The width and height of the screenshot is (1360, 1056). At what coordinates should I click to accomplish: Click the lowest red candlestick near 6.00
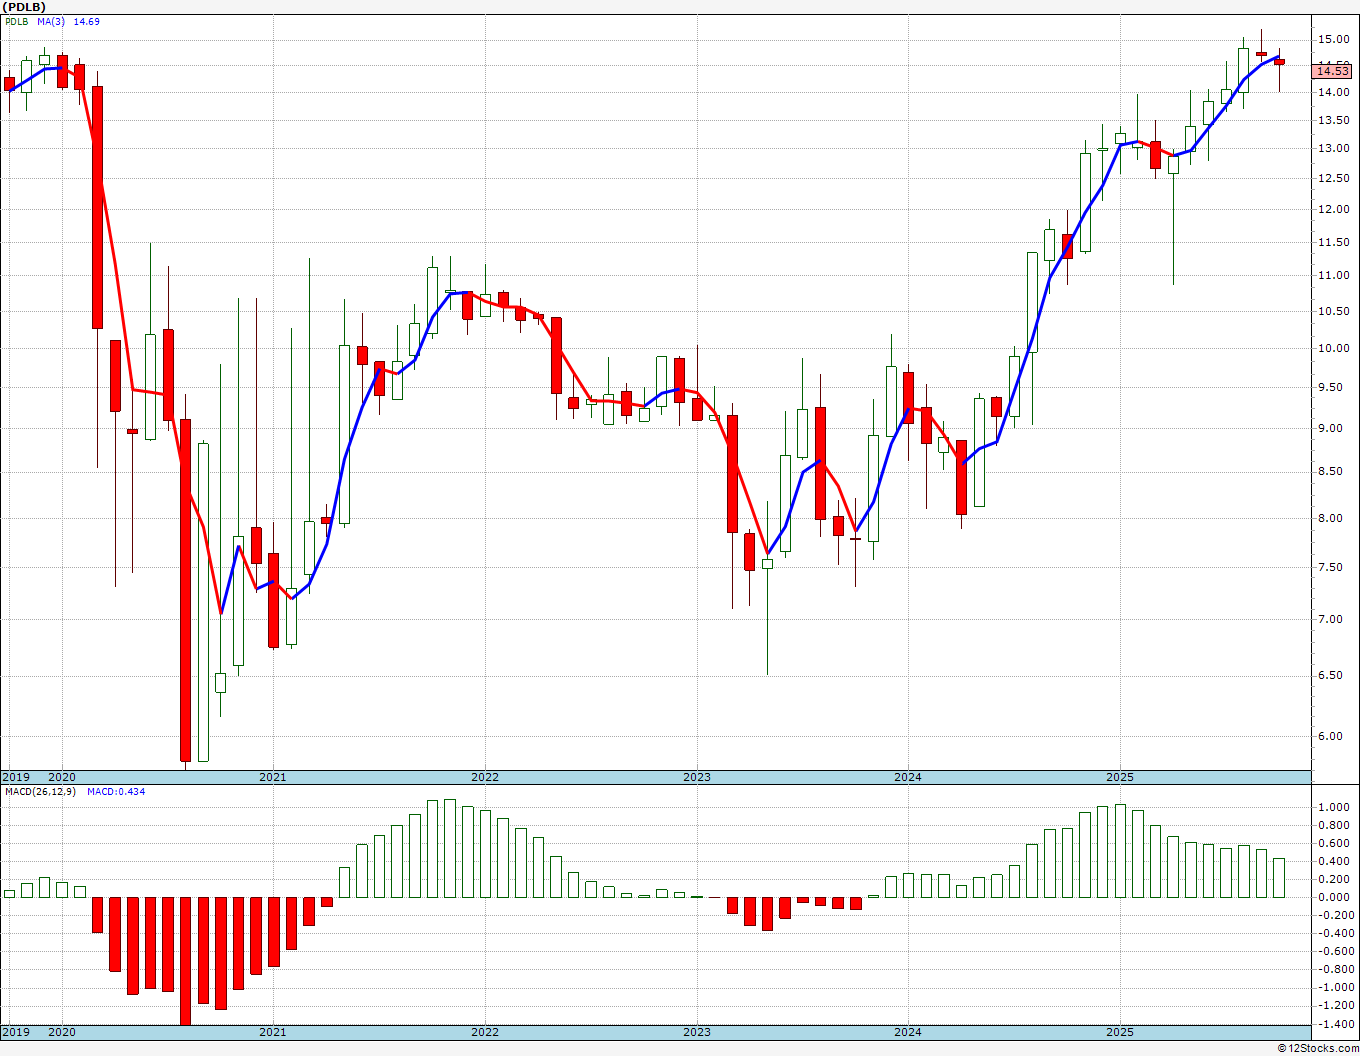[185, 590]
